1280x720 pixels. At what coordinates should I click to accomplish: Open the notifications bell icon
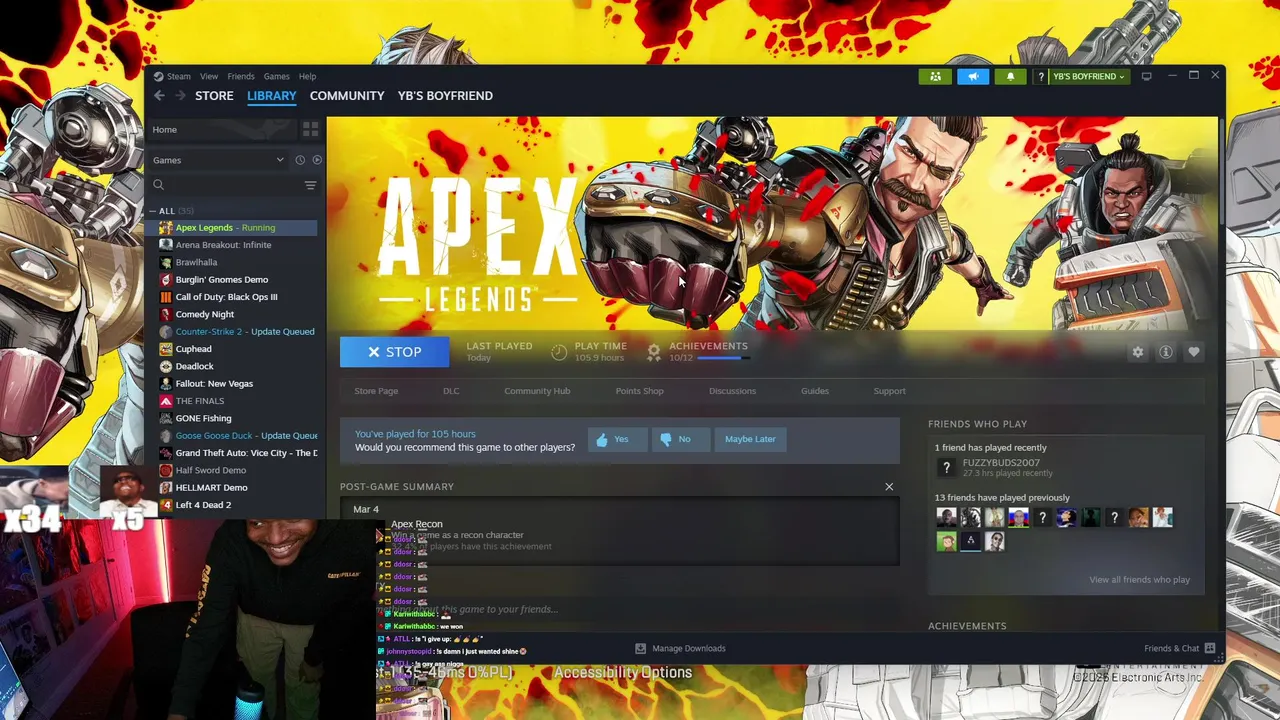(x=1010, y=76)
